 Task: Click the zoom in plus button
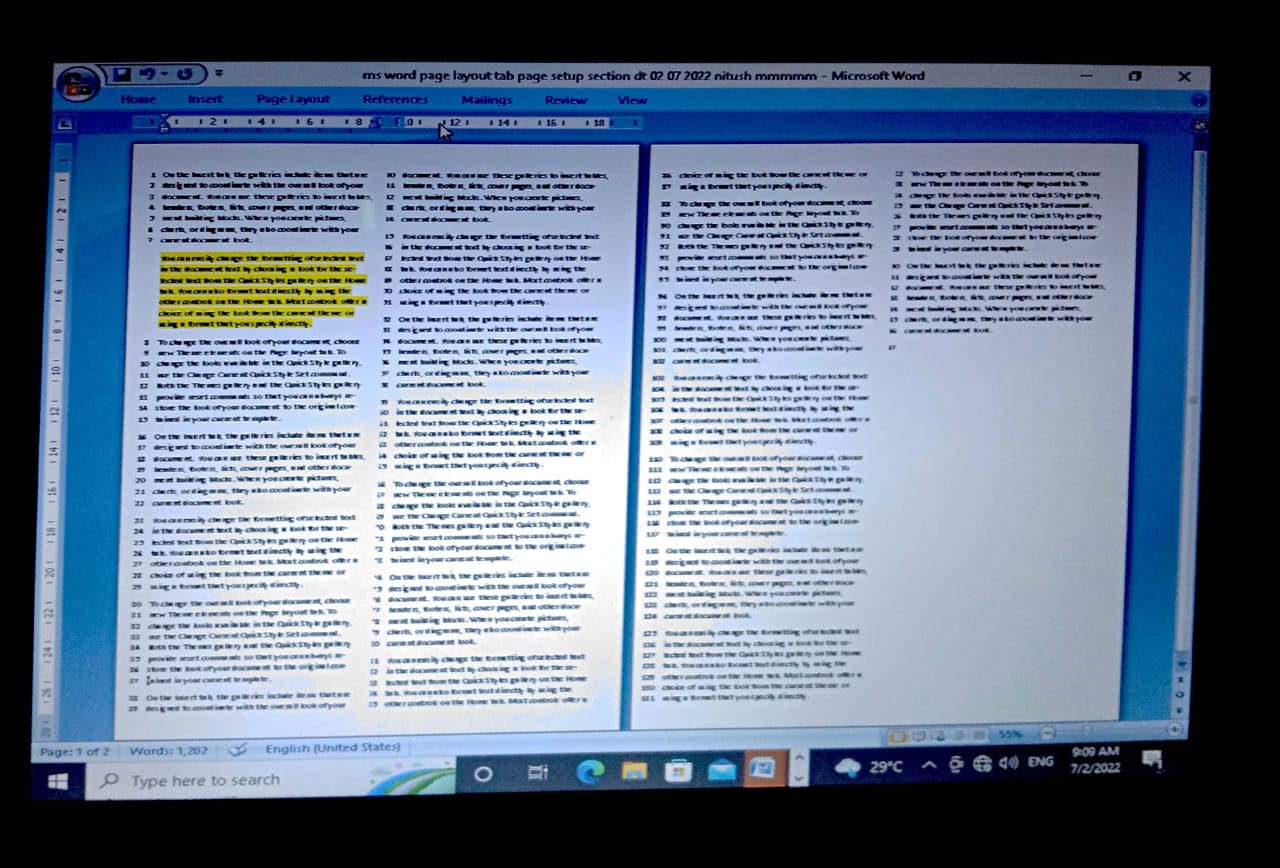click(x=1176, y=730)
